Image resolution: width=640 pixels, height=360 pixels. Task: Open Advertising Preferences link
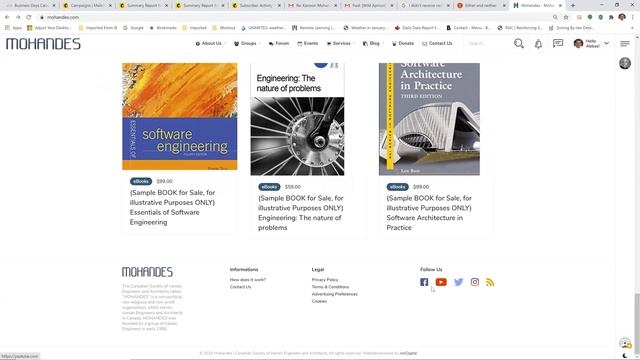335,294
